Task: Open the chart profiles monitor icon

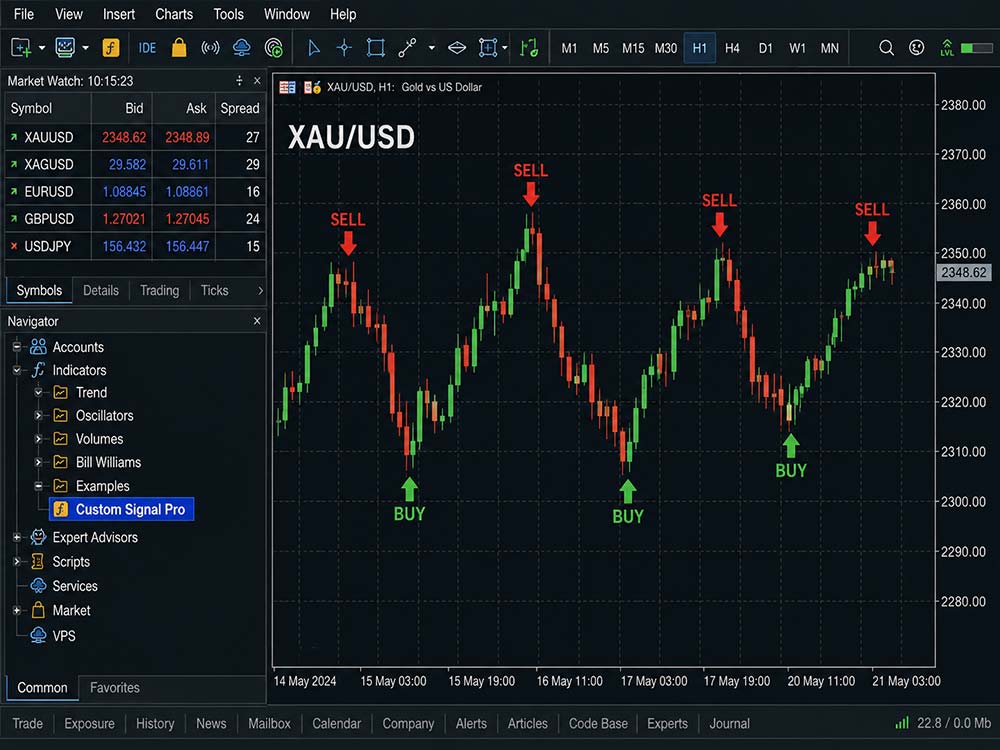Action: click(64, 48)
